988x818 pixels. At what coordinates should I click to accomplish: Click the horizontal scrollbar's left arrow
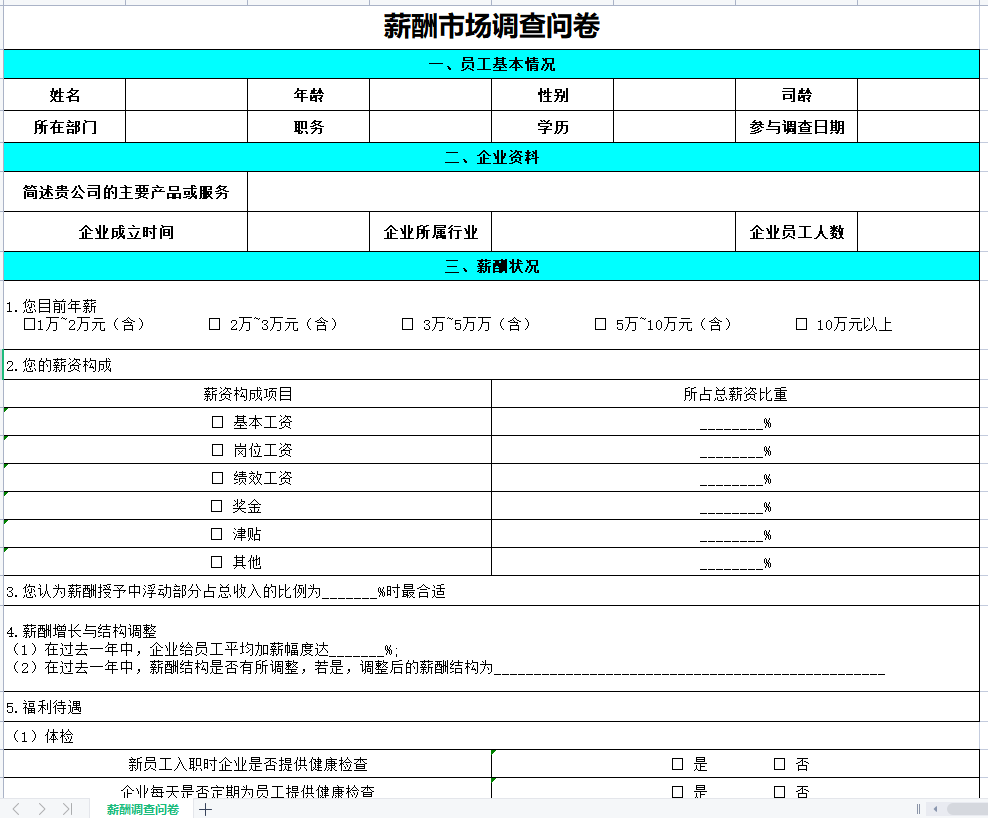pyautogui.click(x=935, y=809)
